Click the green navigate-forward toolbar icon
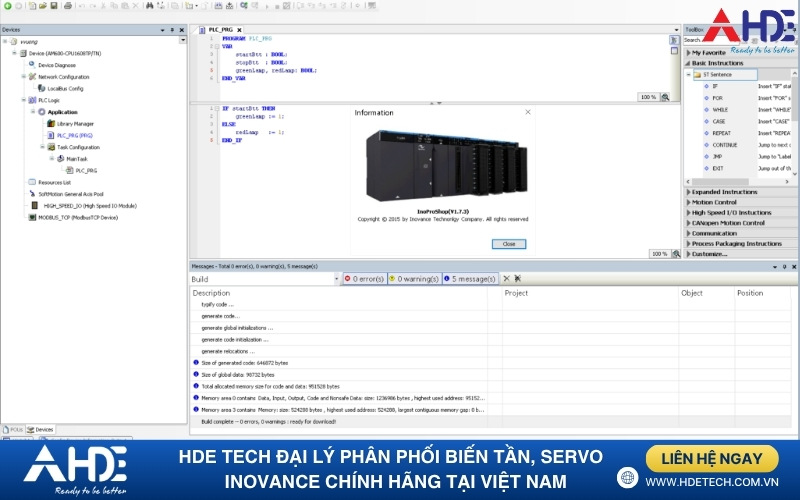800x500 pixels. (7, 6)
